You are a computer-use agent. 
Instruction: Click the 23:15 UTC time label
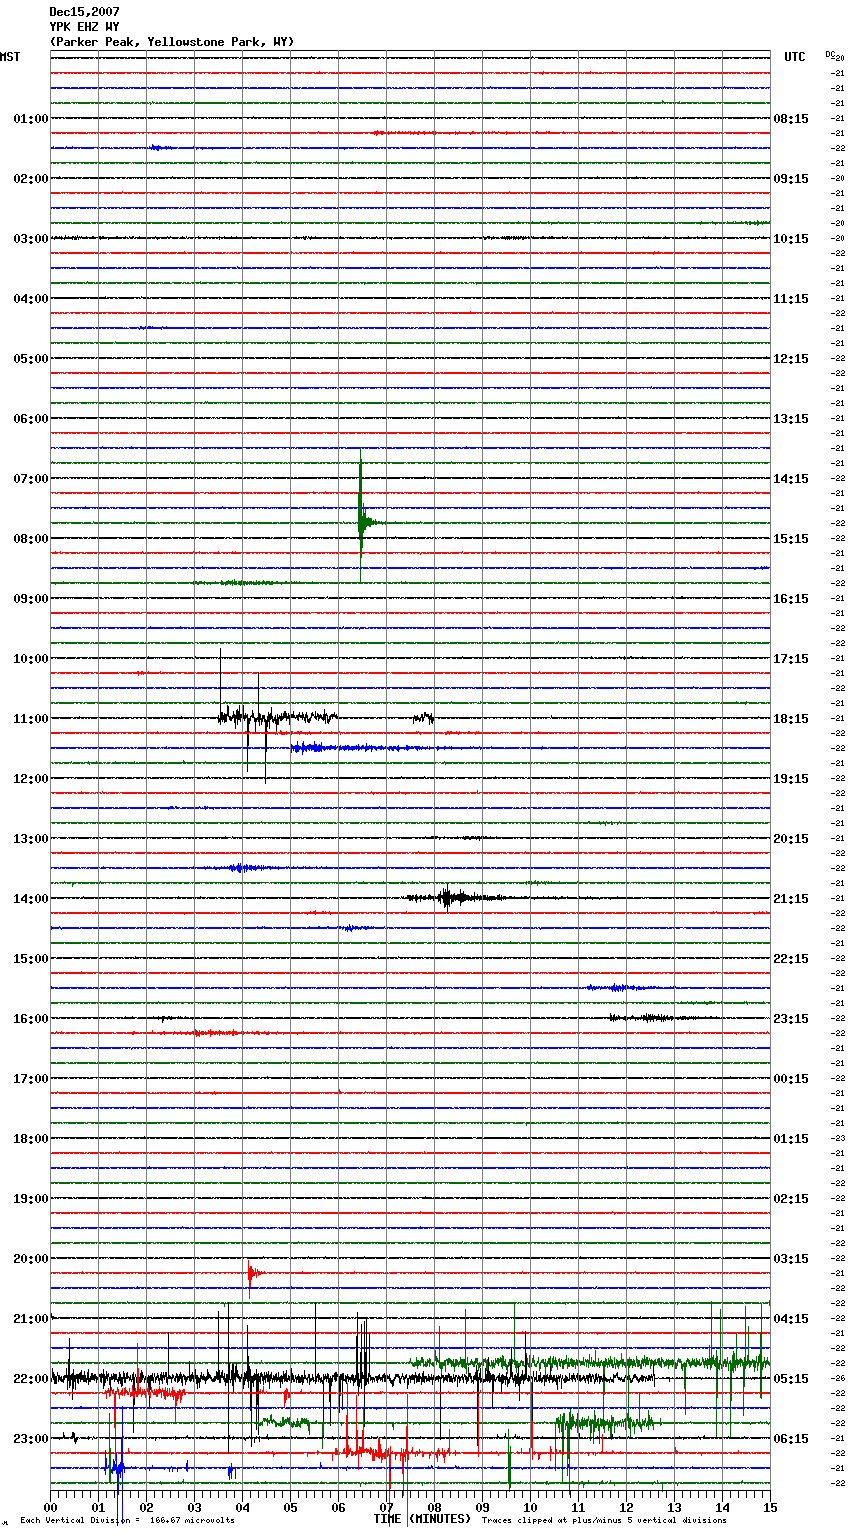pyautogui.click(x=791, y=1019)
